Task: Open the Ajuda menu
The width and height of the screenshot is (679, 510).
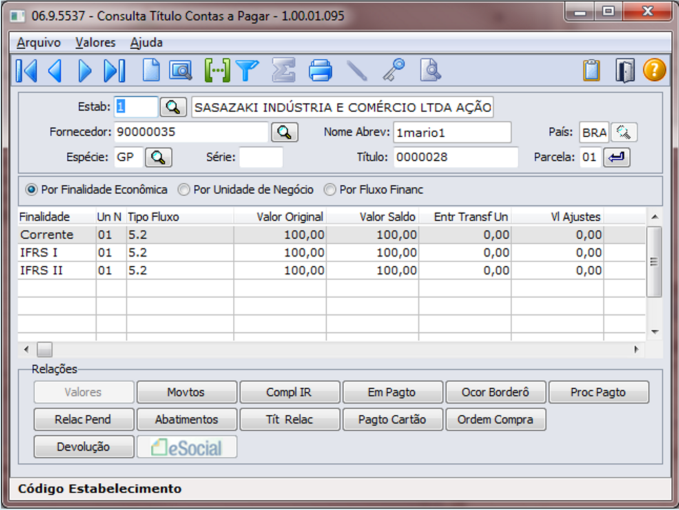Action: click(x=146, y=42)
